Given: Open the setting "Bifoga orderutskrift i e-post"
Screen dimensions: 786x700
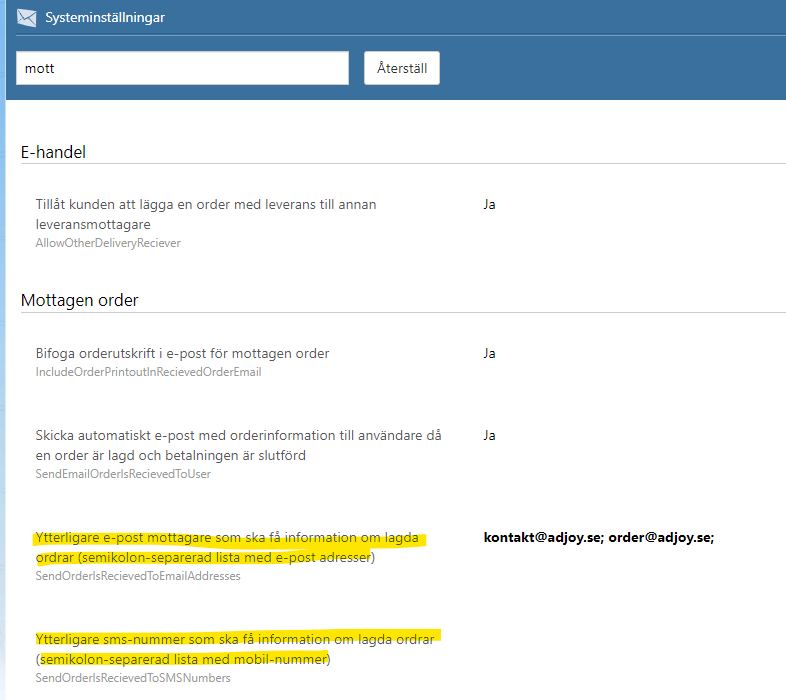Looking at the screenshot, I should (x=182, y=354).
